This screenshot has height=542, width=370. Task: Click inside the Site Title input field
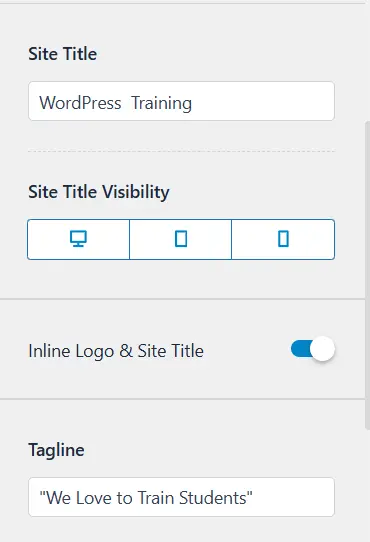(181, 101)
